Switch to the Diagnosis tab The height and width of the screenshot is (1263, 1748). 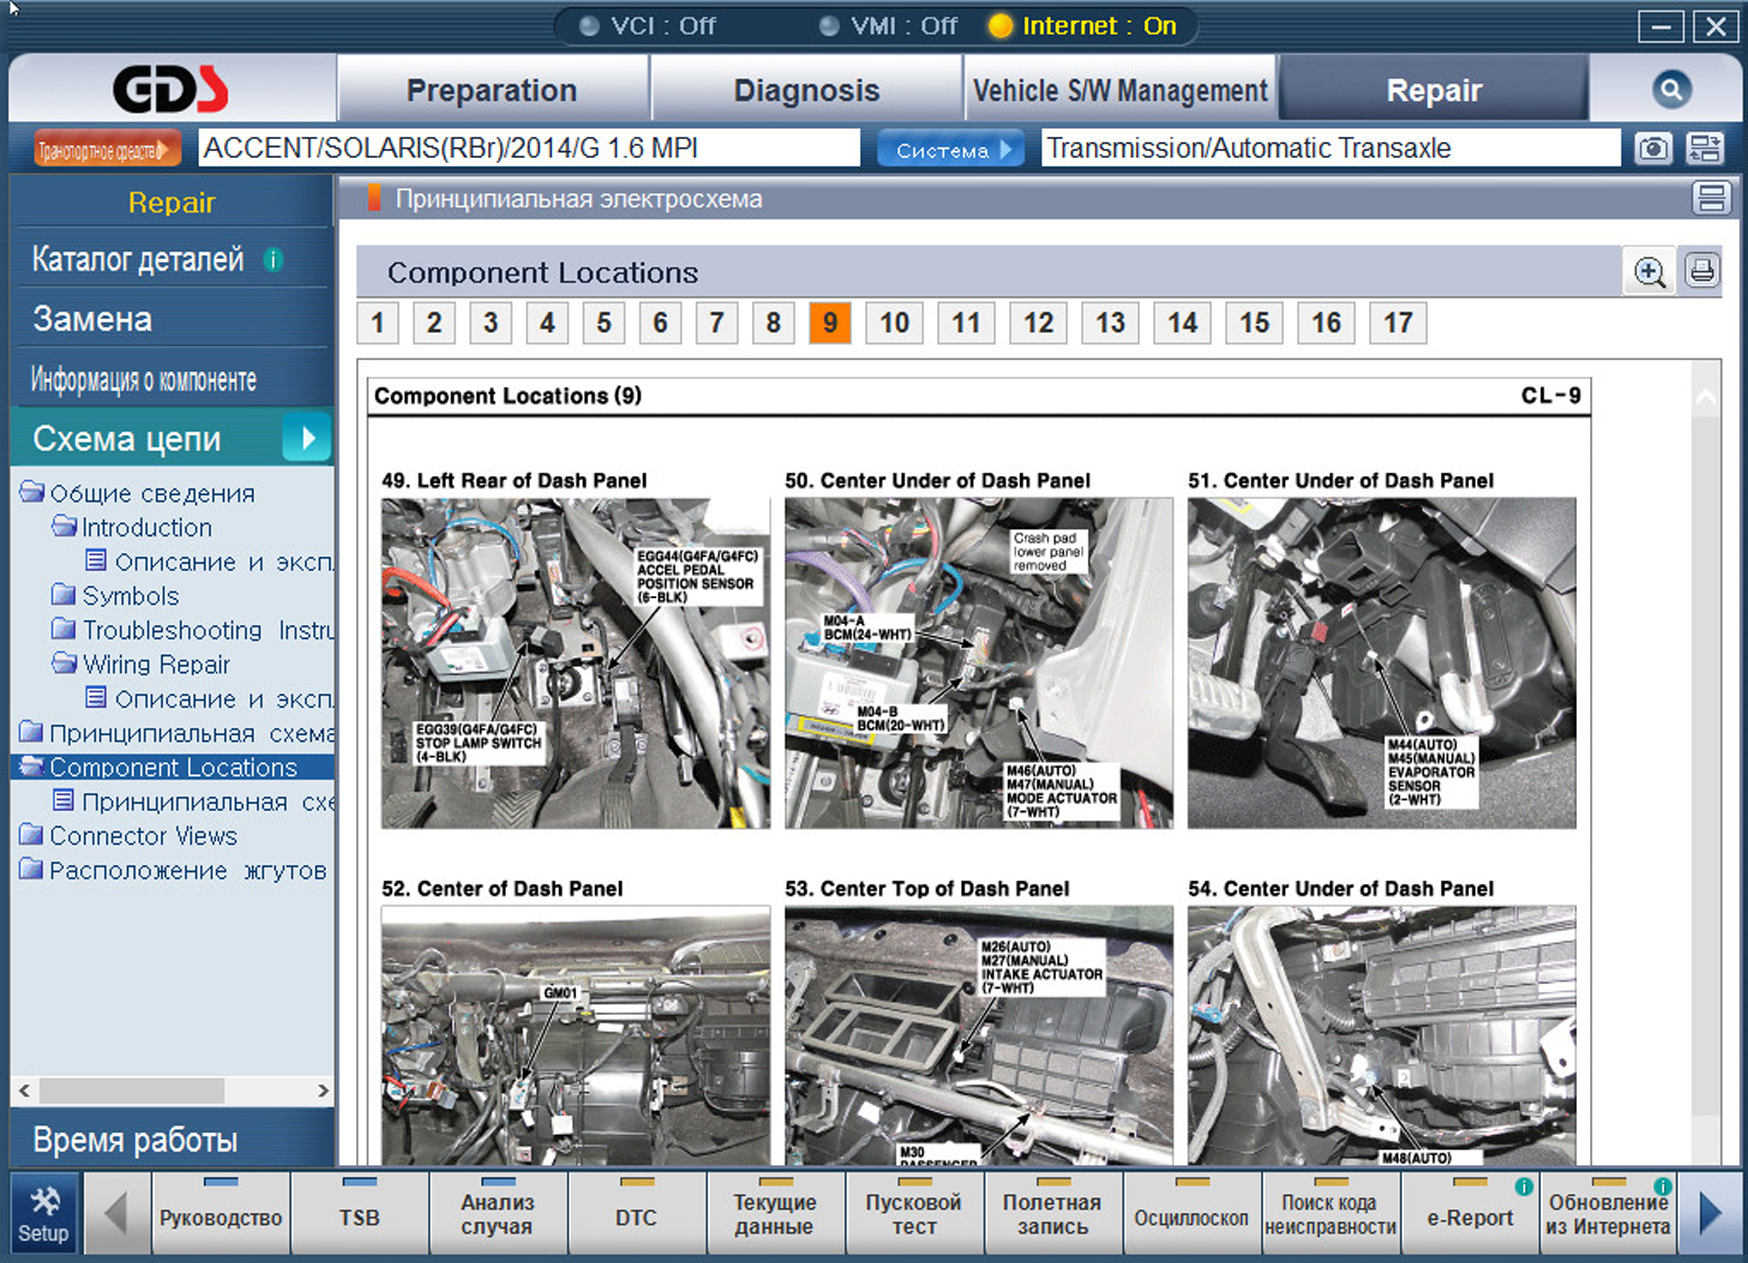806,91
